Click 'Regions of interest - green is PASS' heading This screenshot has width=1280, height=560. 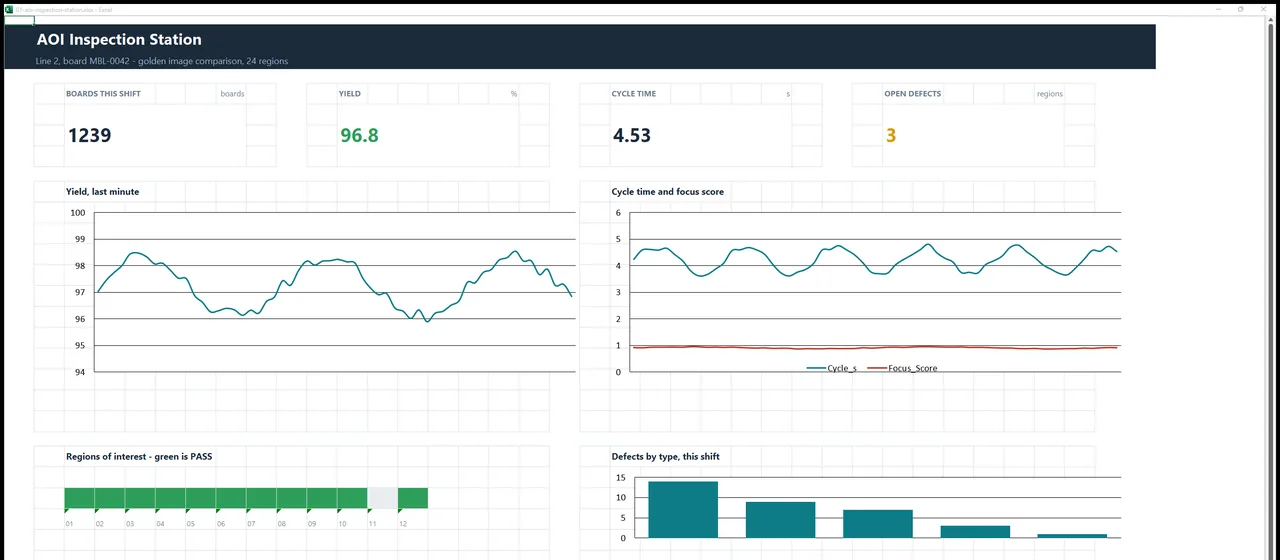[139, 456]
